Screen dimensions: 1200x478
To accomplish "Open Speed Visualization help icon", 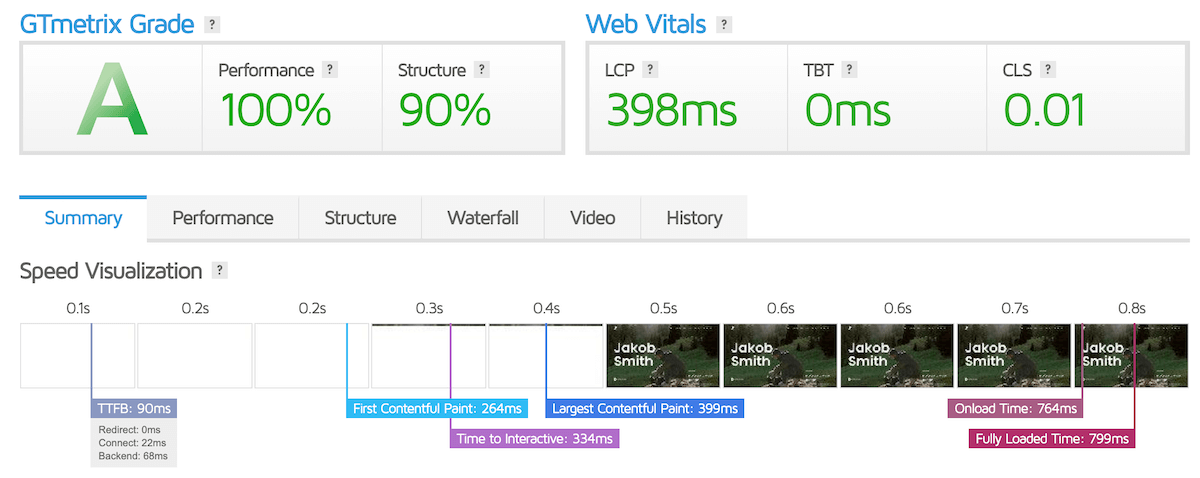I will (x=220, y=271).
